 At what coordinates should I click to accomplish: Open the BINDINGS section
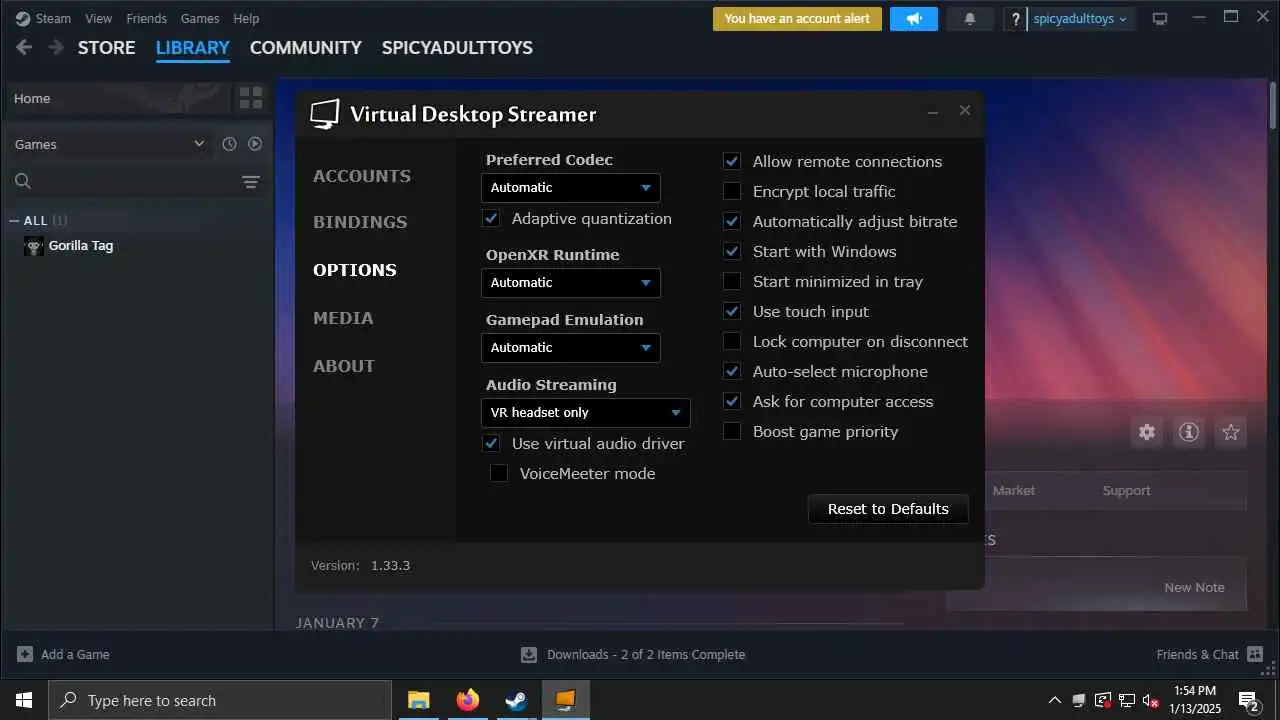(x=360, y=222)
